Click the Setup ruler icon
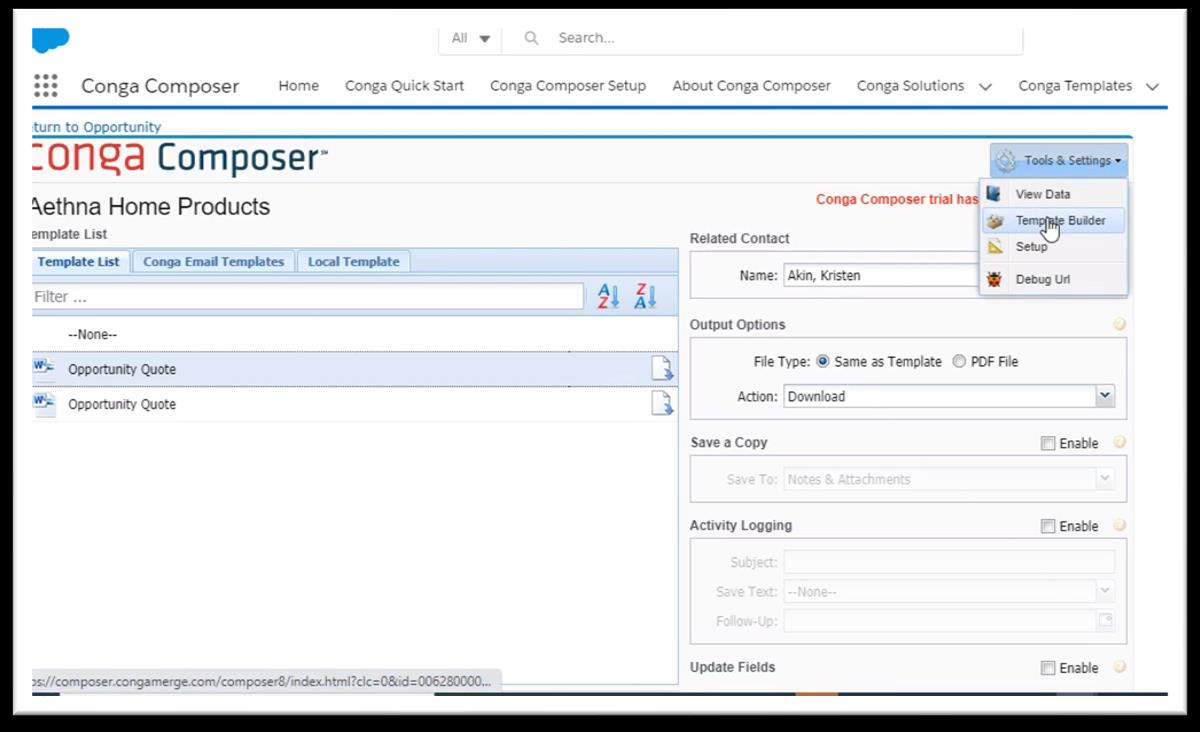 [994, 246]
